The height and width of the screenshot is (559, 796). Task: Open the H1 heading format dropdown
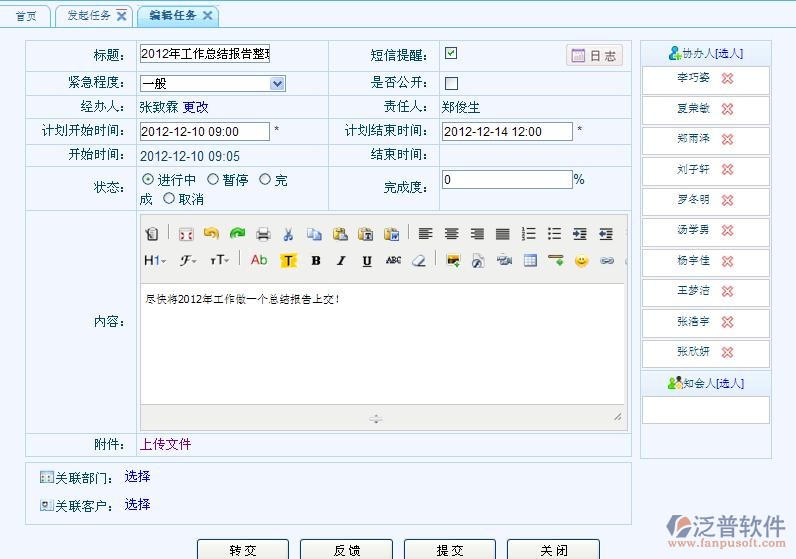coord(155,261)
